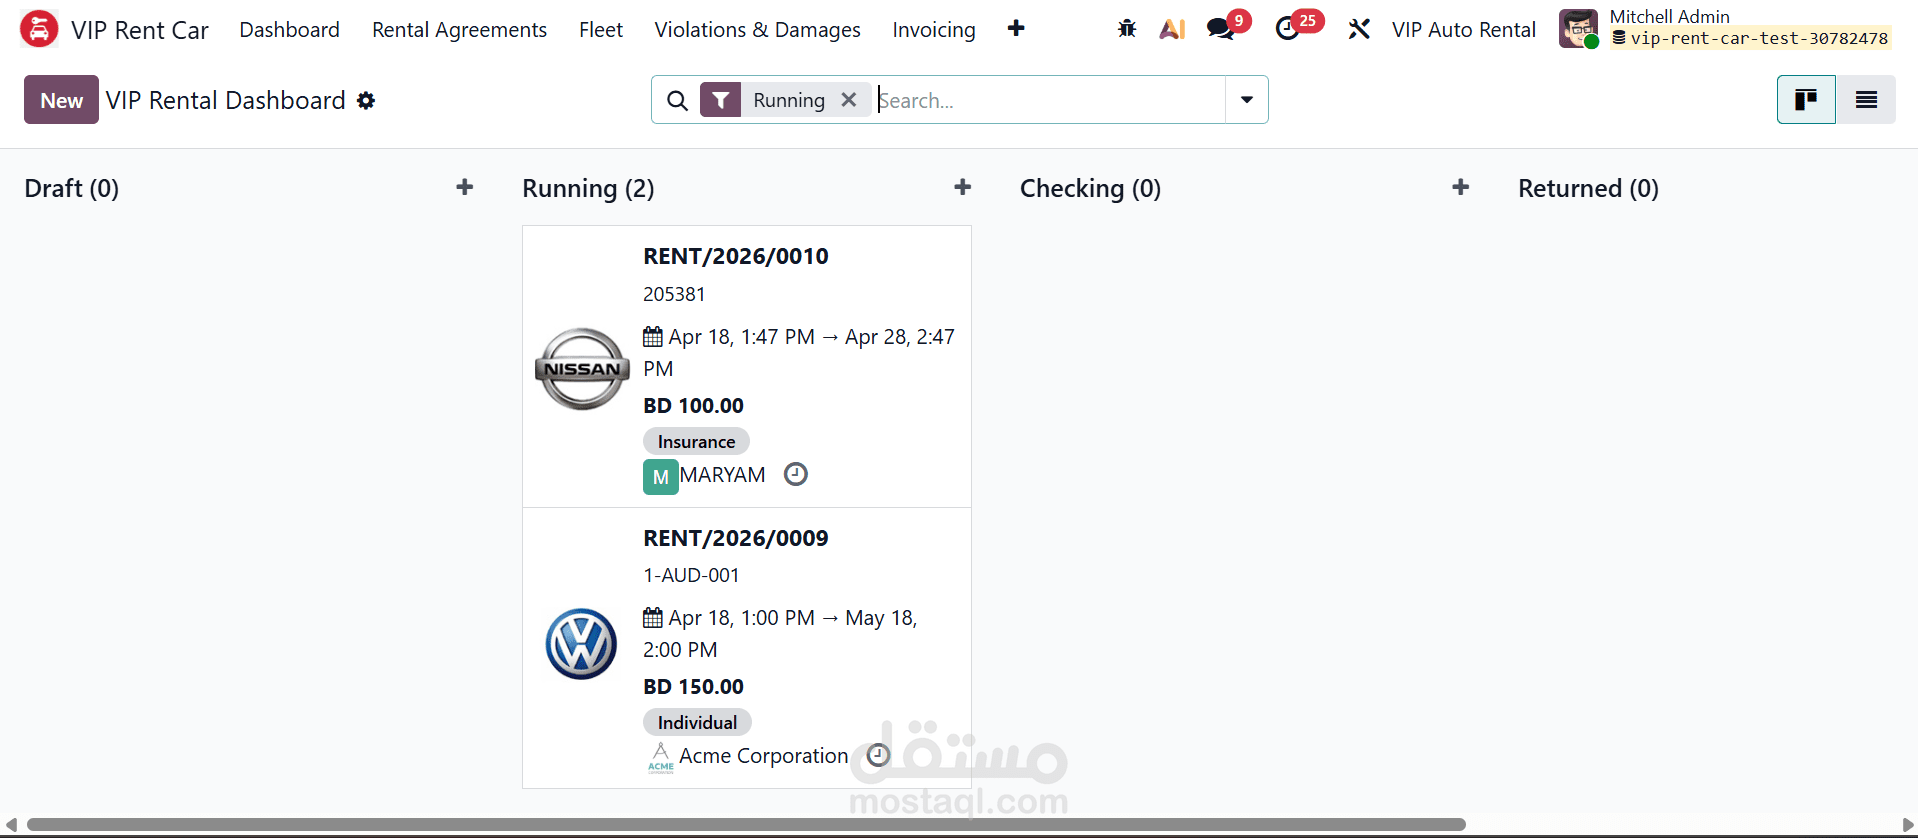Switch to List view
1918x838 pixels.
[x=1866, y=100]
